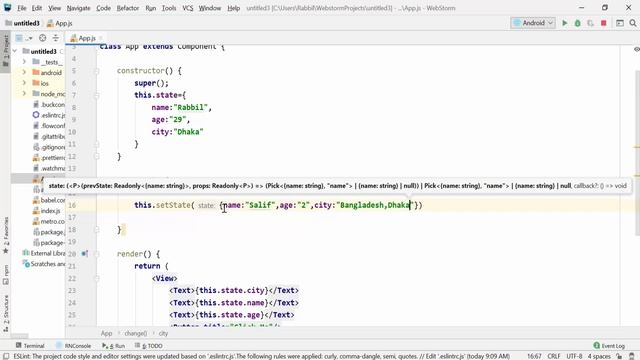Select the .buckconfig file in the tree
The height and width of the screenshot is (360, 640).
(49, 104)
